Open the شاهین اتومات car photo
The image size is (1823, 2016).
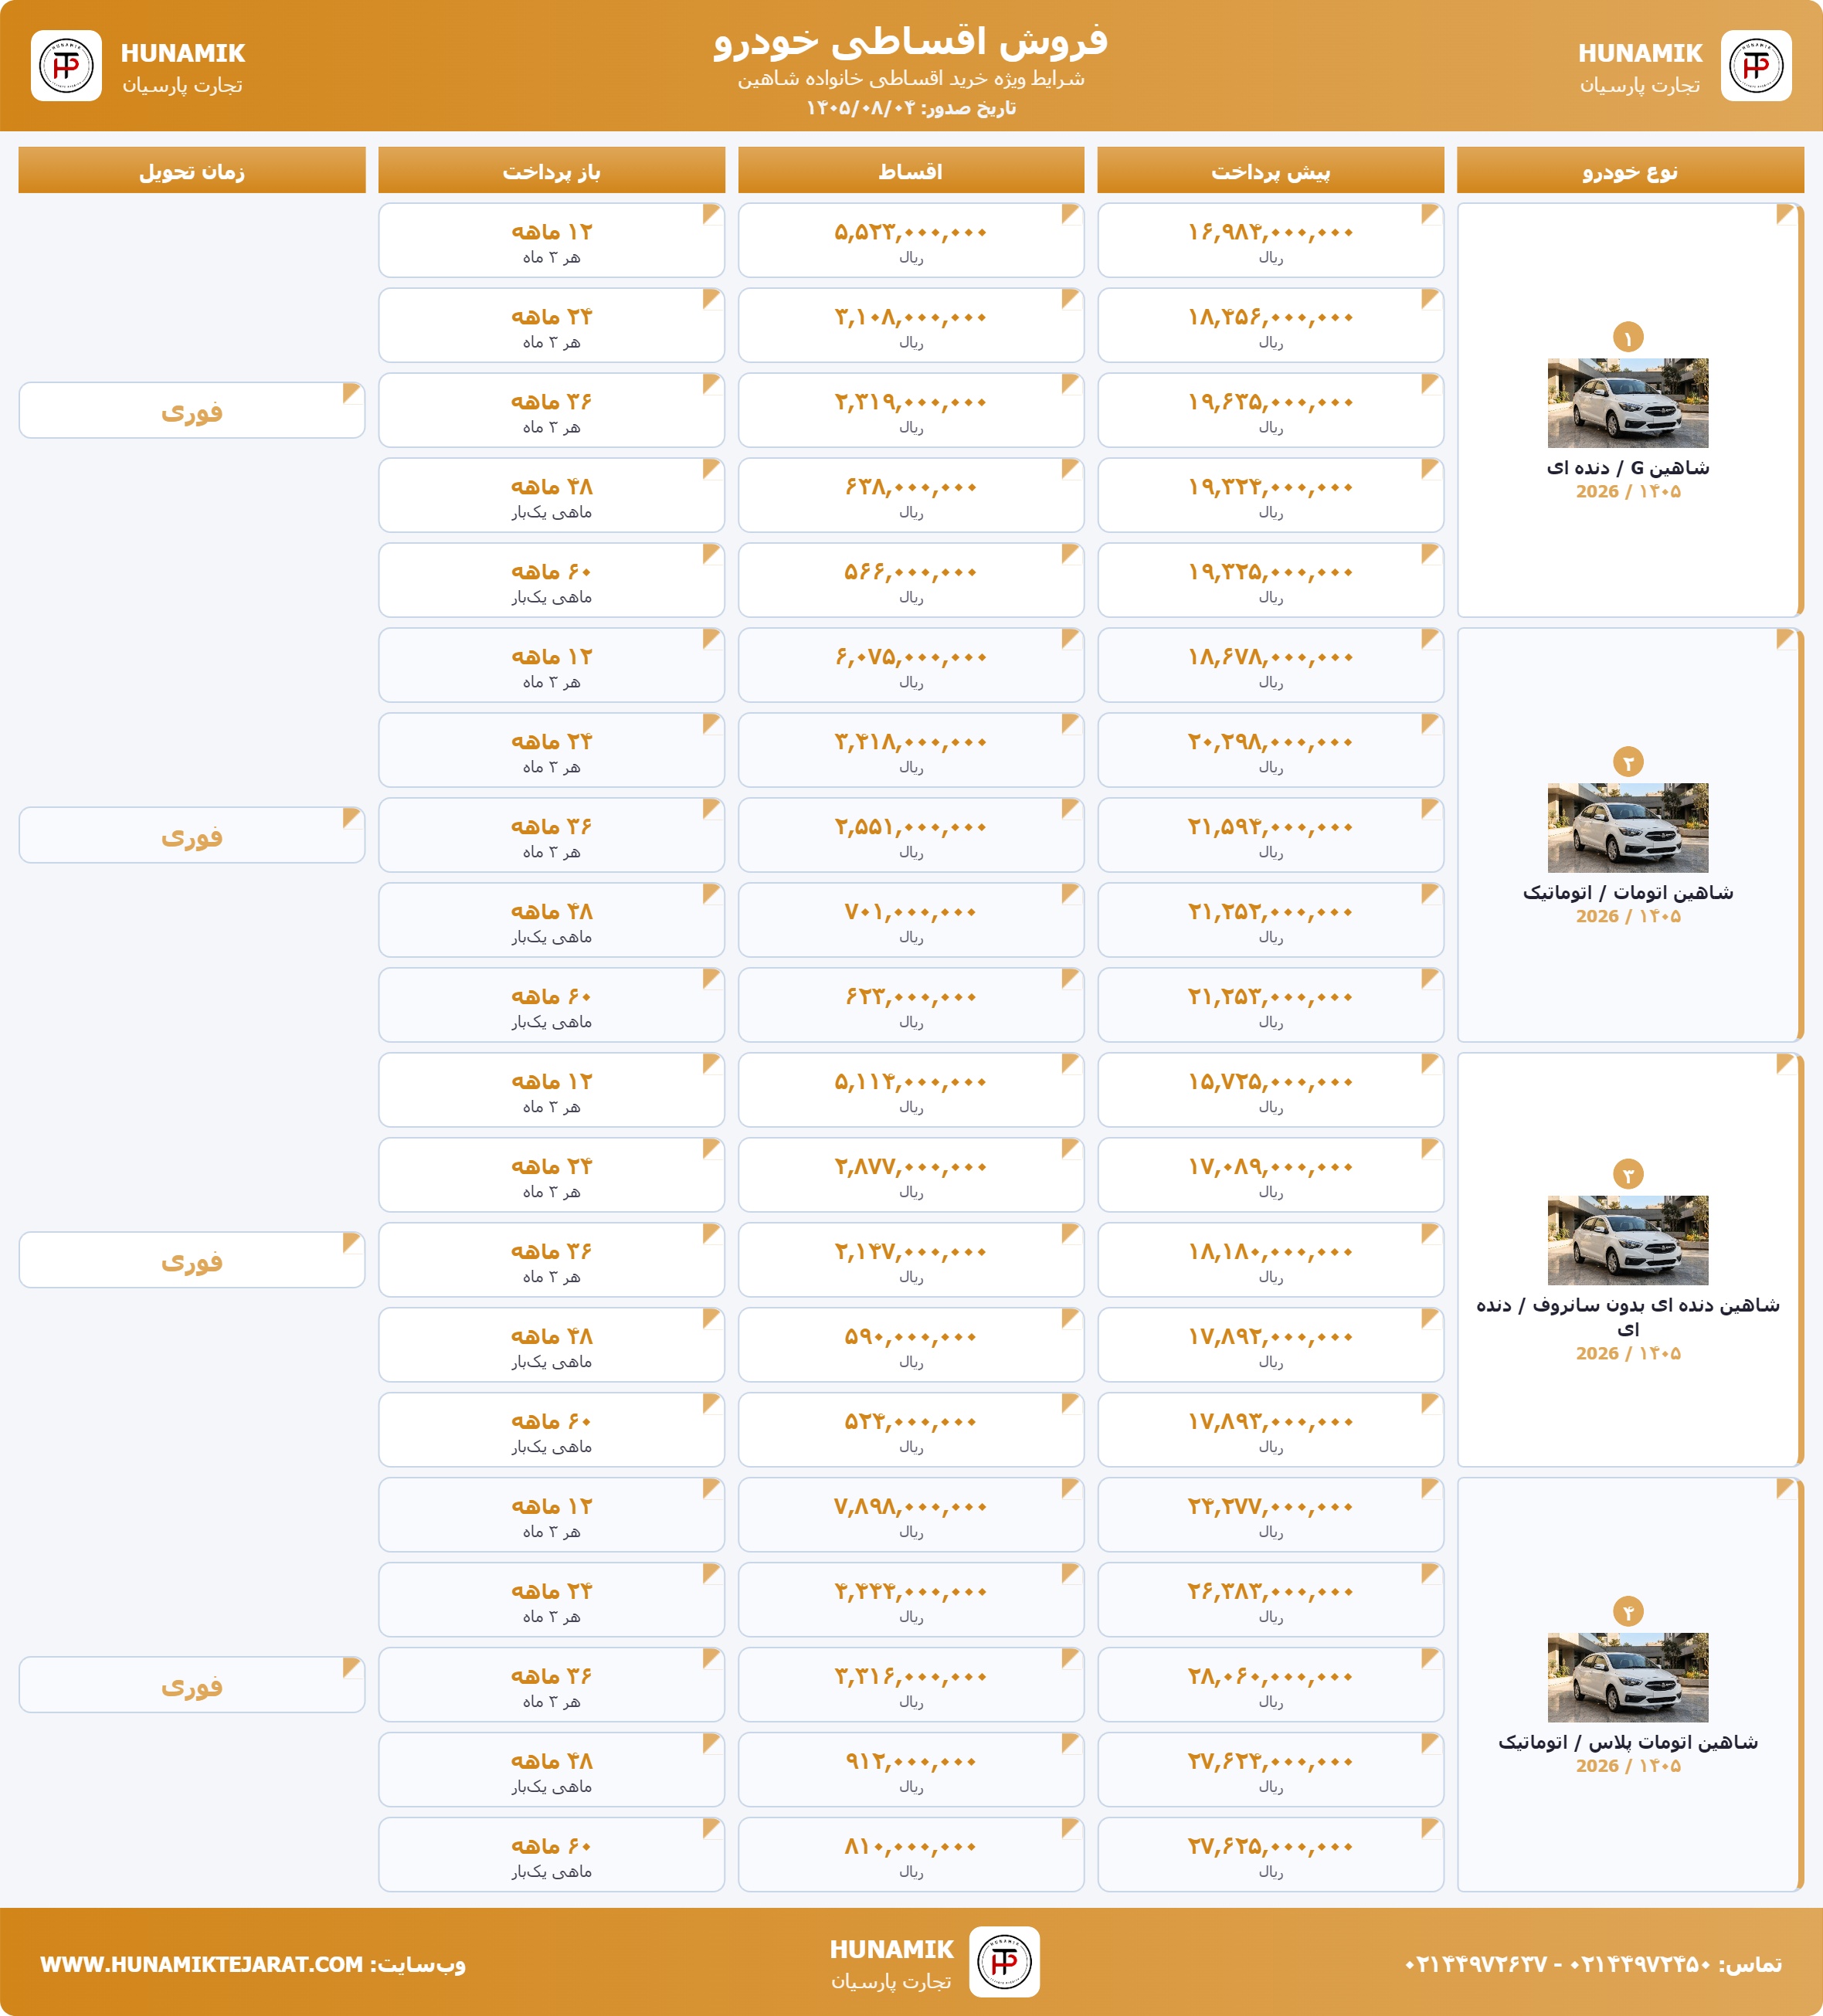pos(1628,828)
